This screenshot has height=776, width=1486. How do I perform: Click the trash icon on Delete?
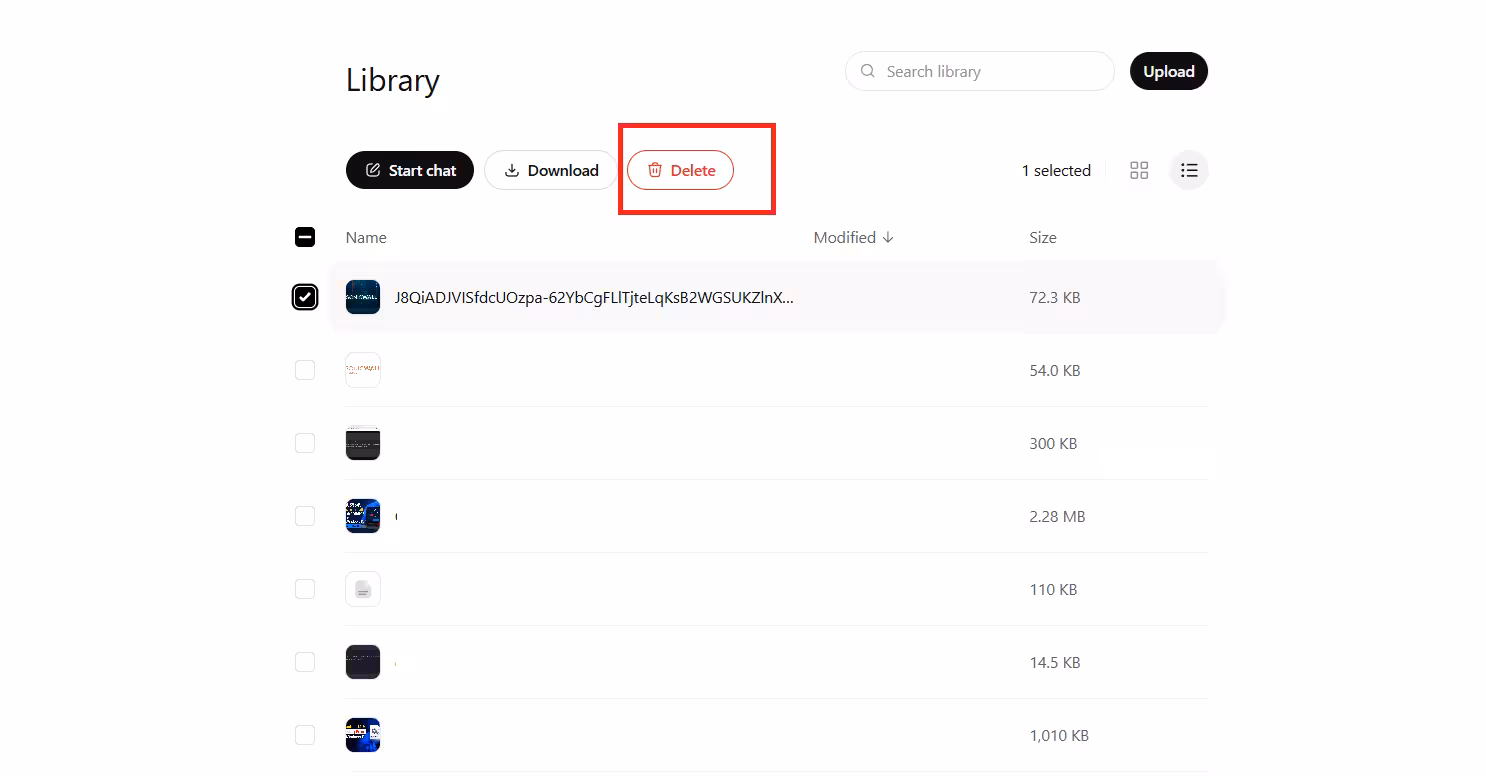tap(655, 170)
